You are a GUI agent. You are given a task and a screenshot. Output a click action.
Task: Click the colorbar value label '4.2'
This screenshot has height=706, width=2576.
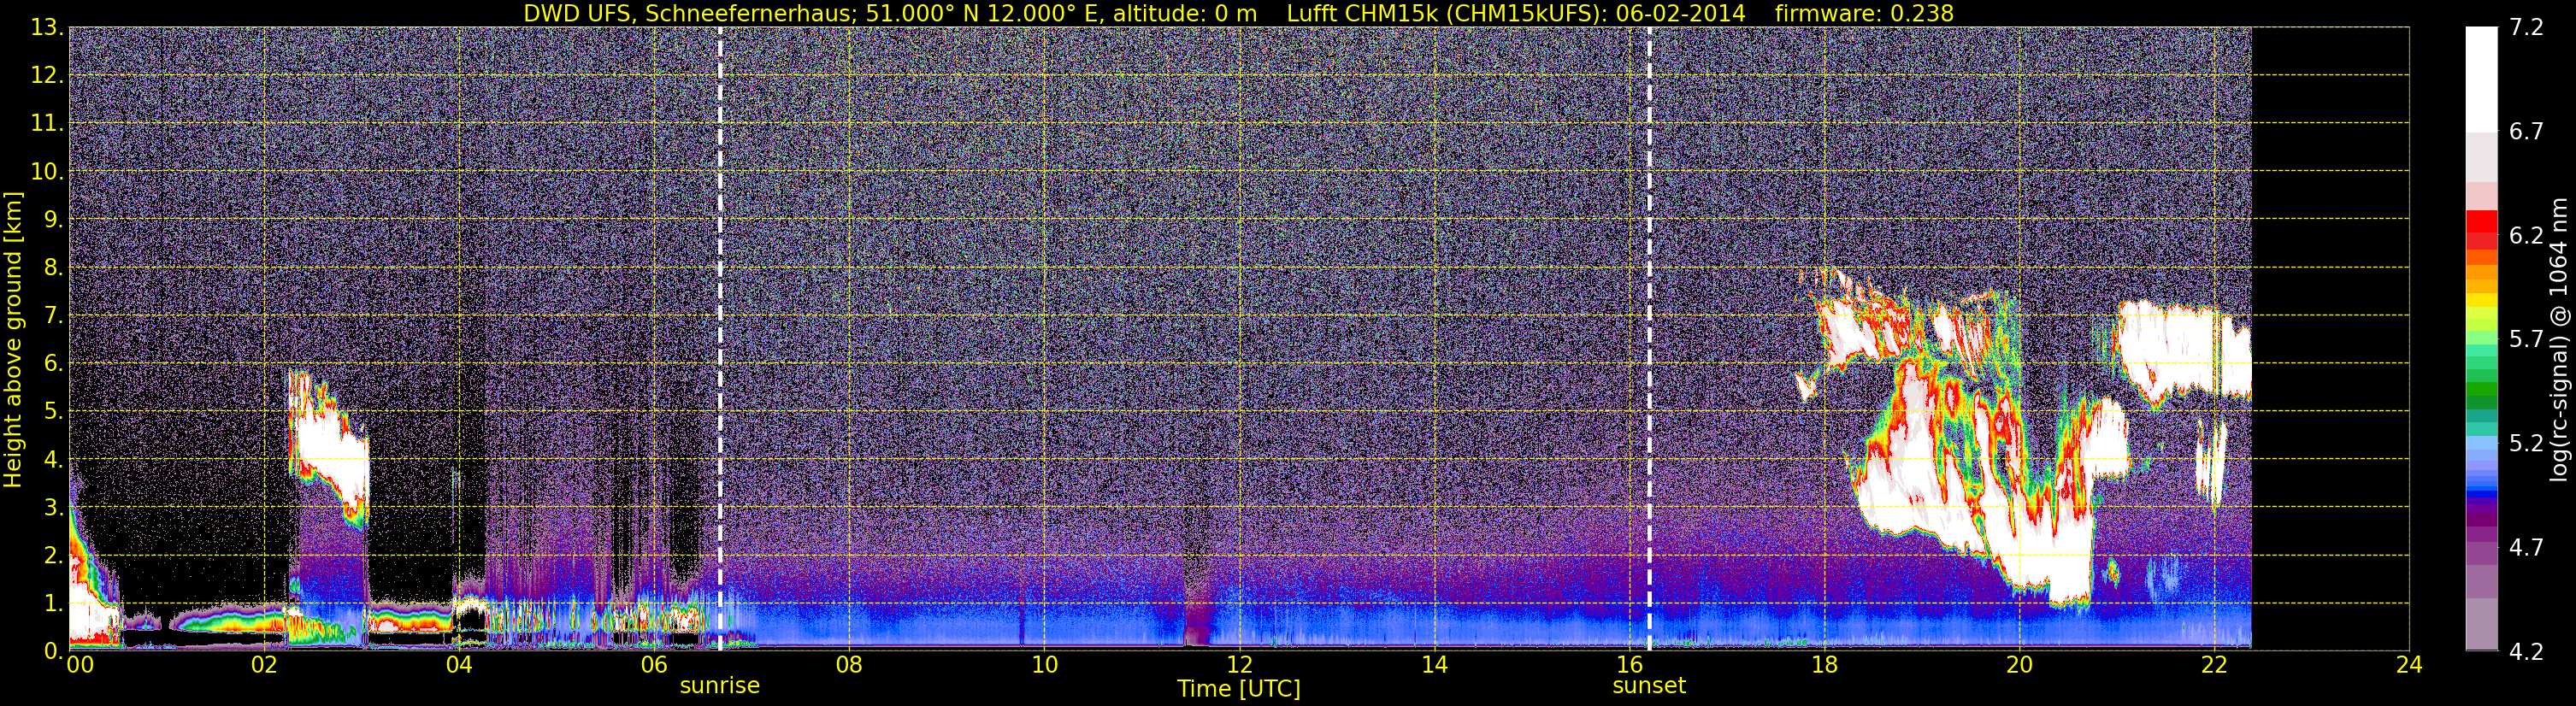click(x=2526, y=652)
